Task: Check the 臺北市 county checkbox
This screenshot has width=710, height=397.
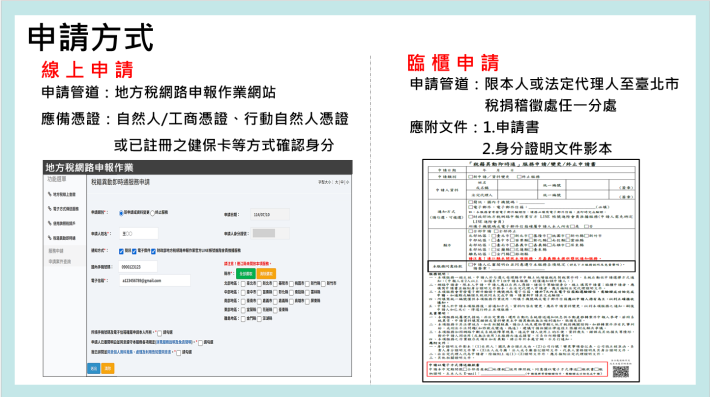Action: 243,284
